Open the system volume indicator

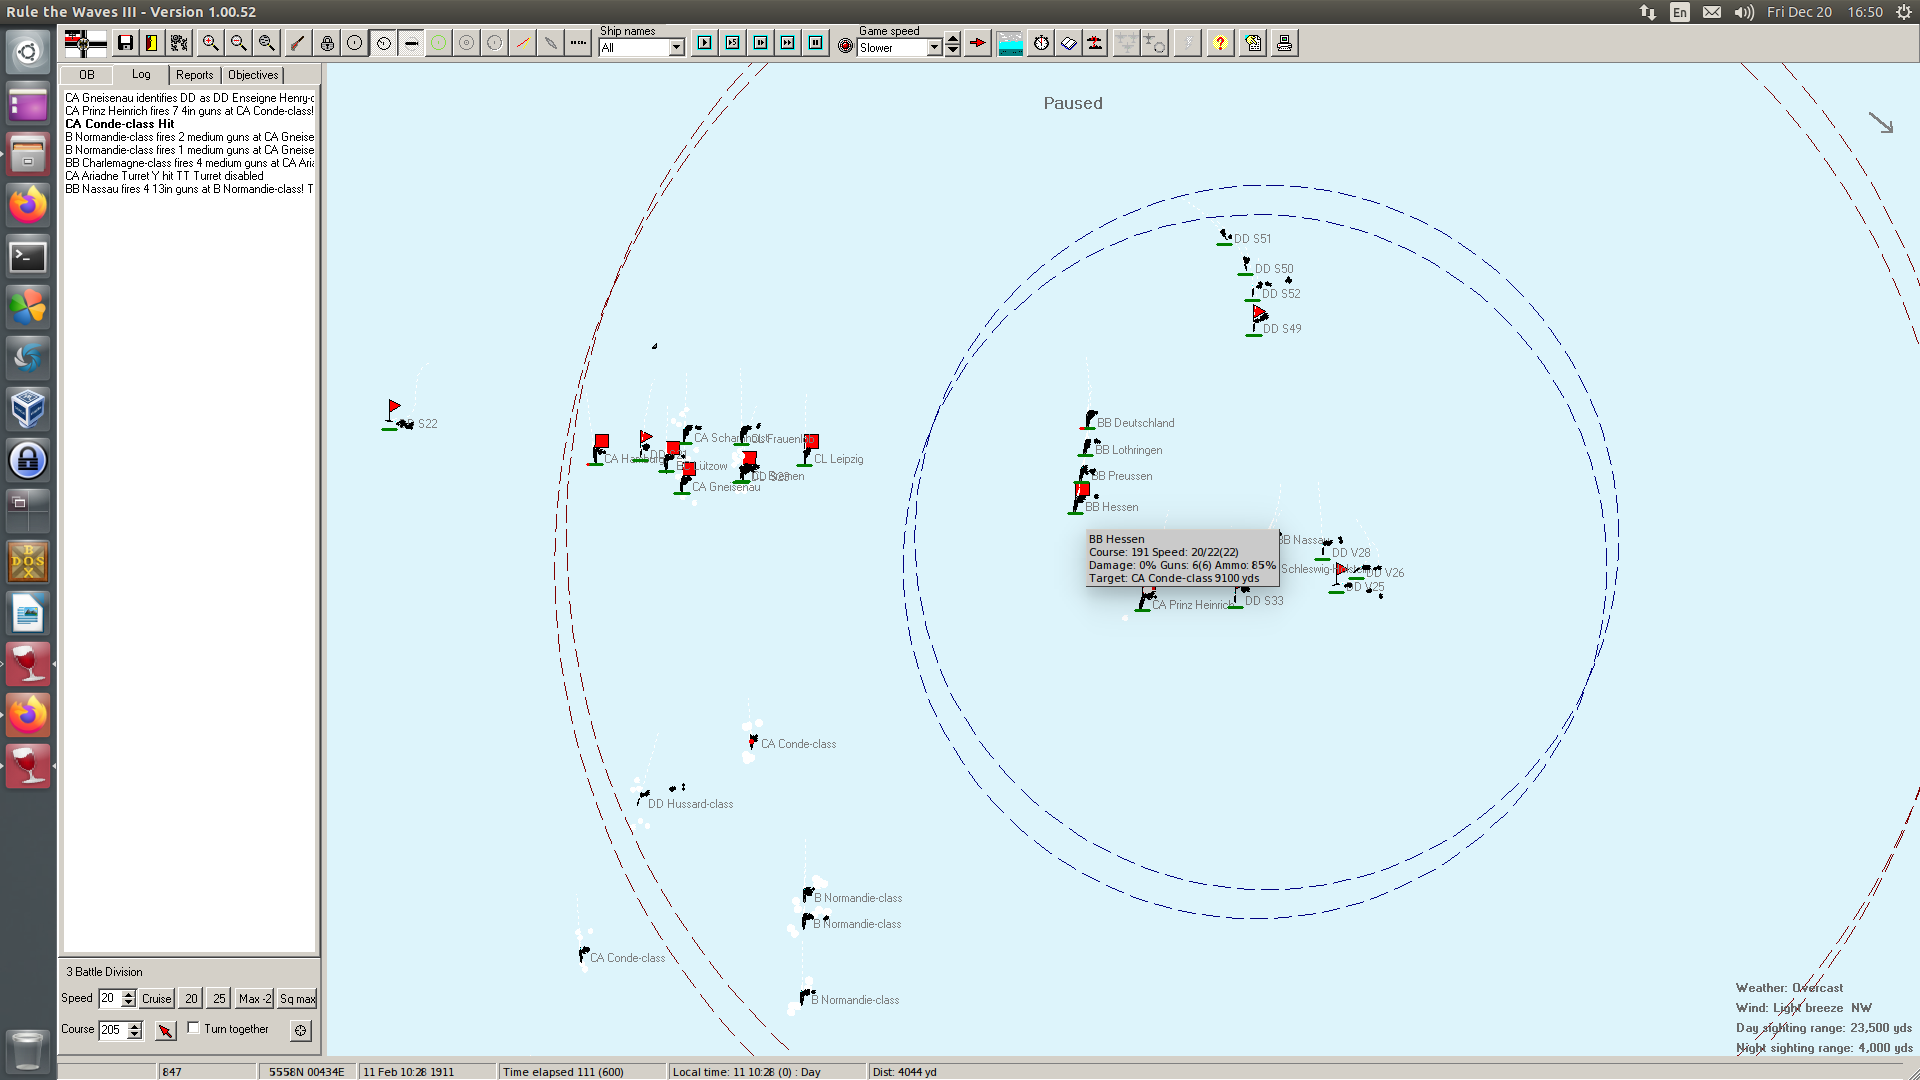tap(1744, 12)
